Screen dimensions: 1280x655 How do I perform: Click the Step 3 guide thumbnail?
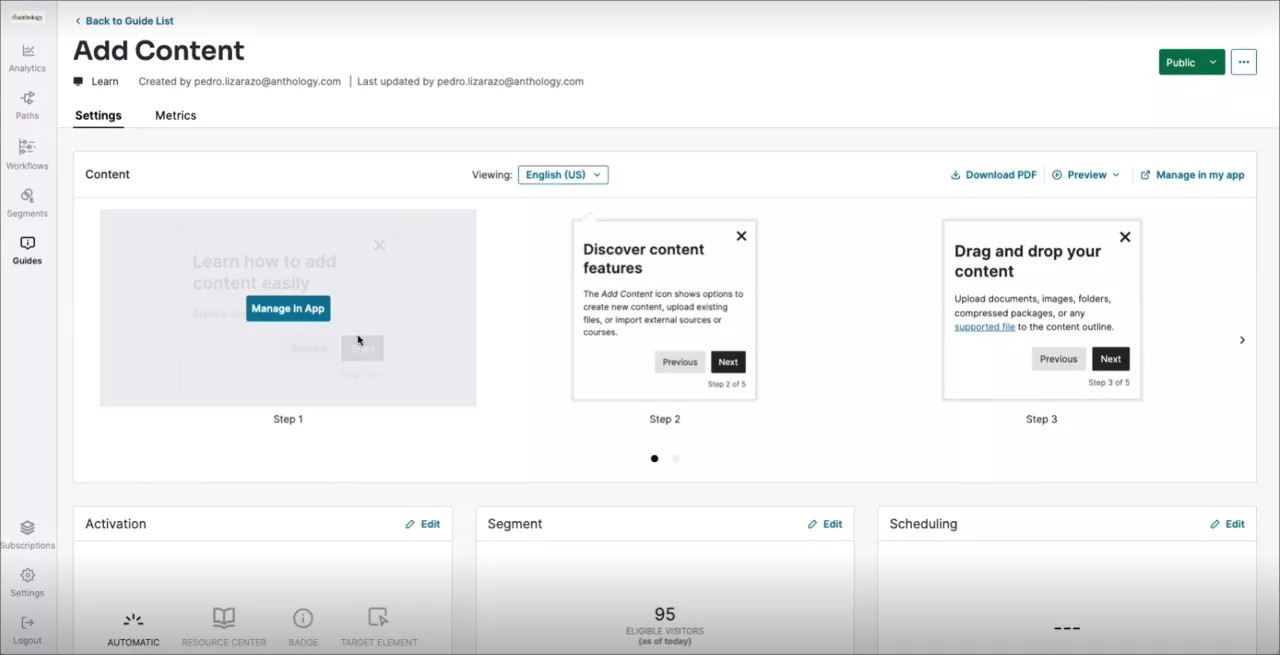point(1041,310)
